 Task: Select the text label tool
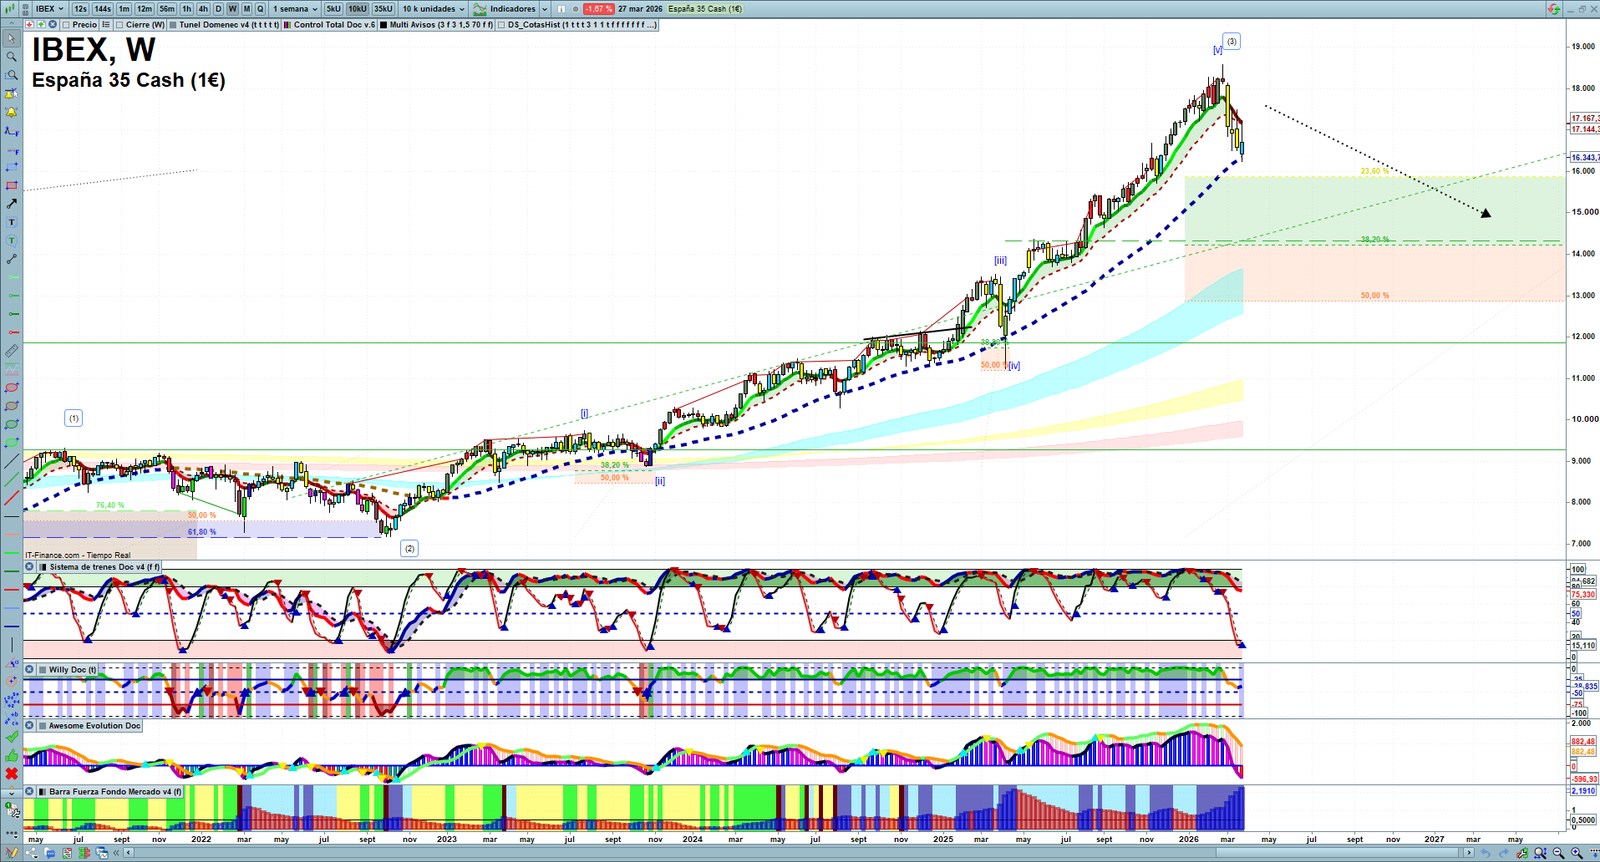click(x=12, y=222)
